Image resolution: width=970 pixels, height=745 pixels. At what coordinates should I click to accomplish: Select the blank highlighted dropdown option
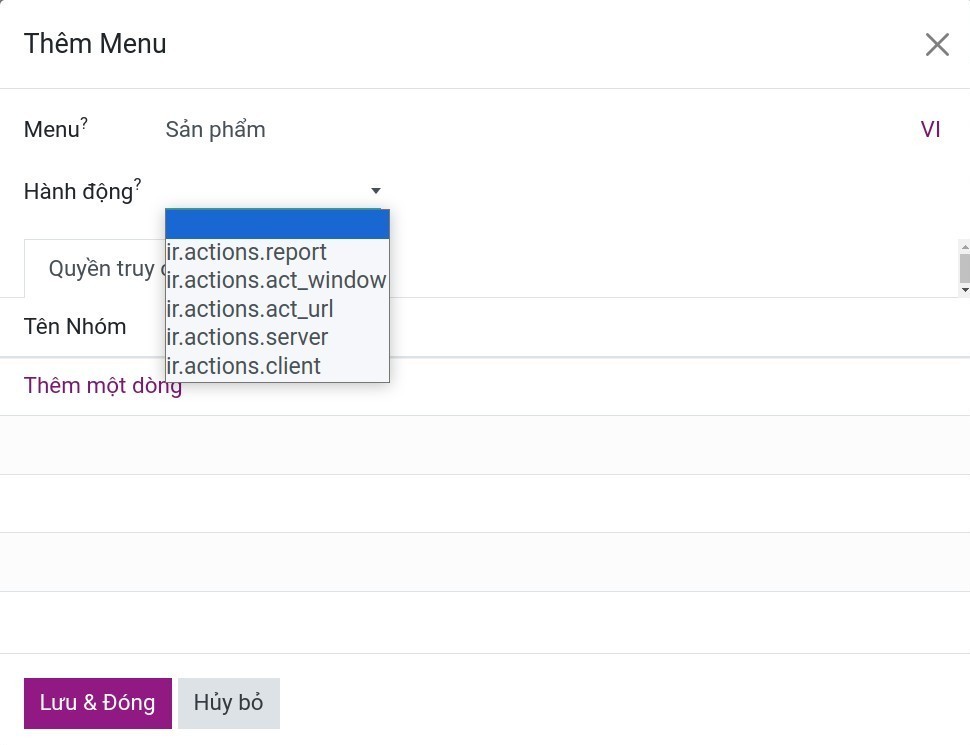[277, 224]
